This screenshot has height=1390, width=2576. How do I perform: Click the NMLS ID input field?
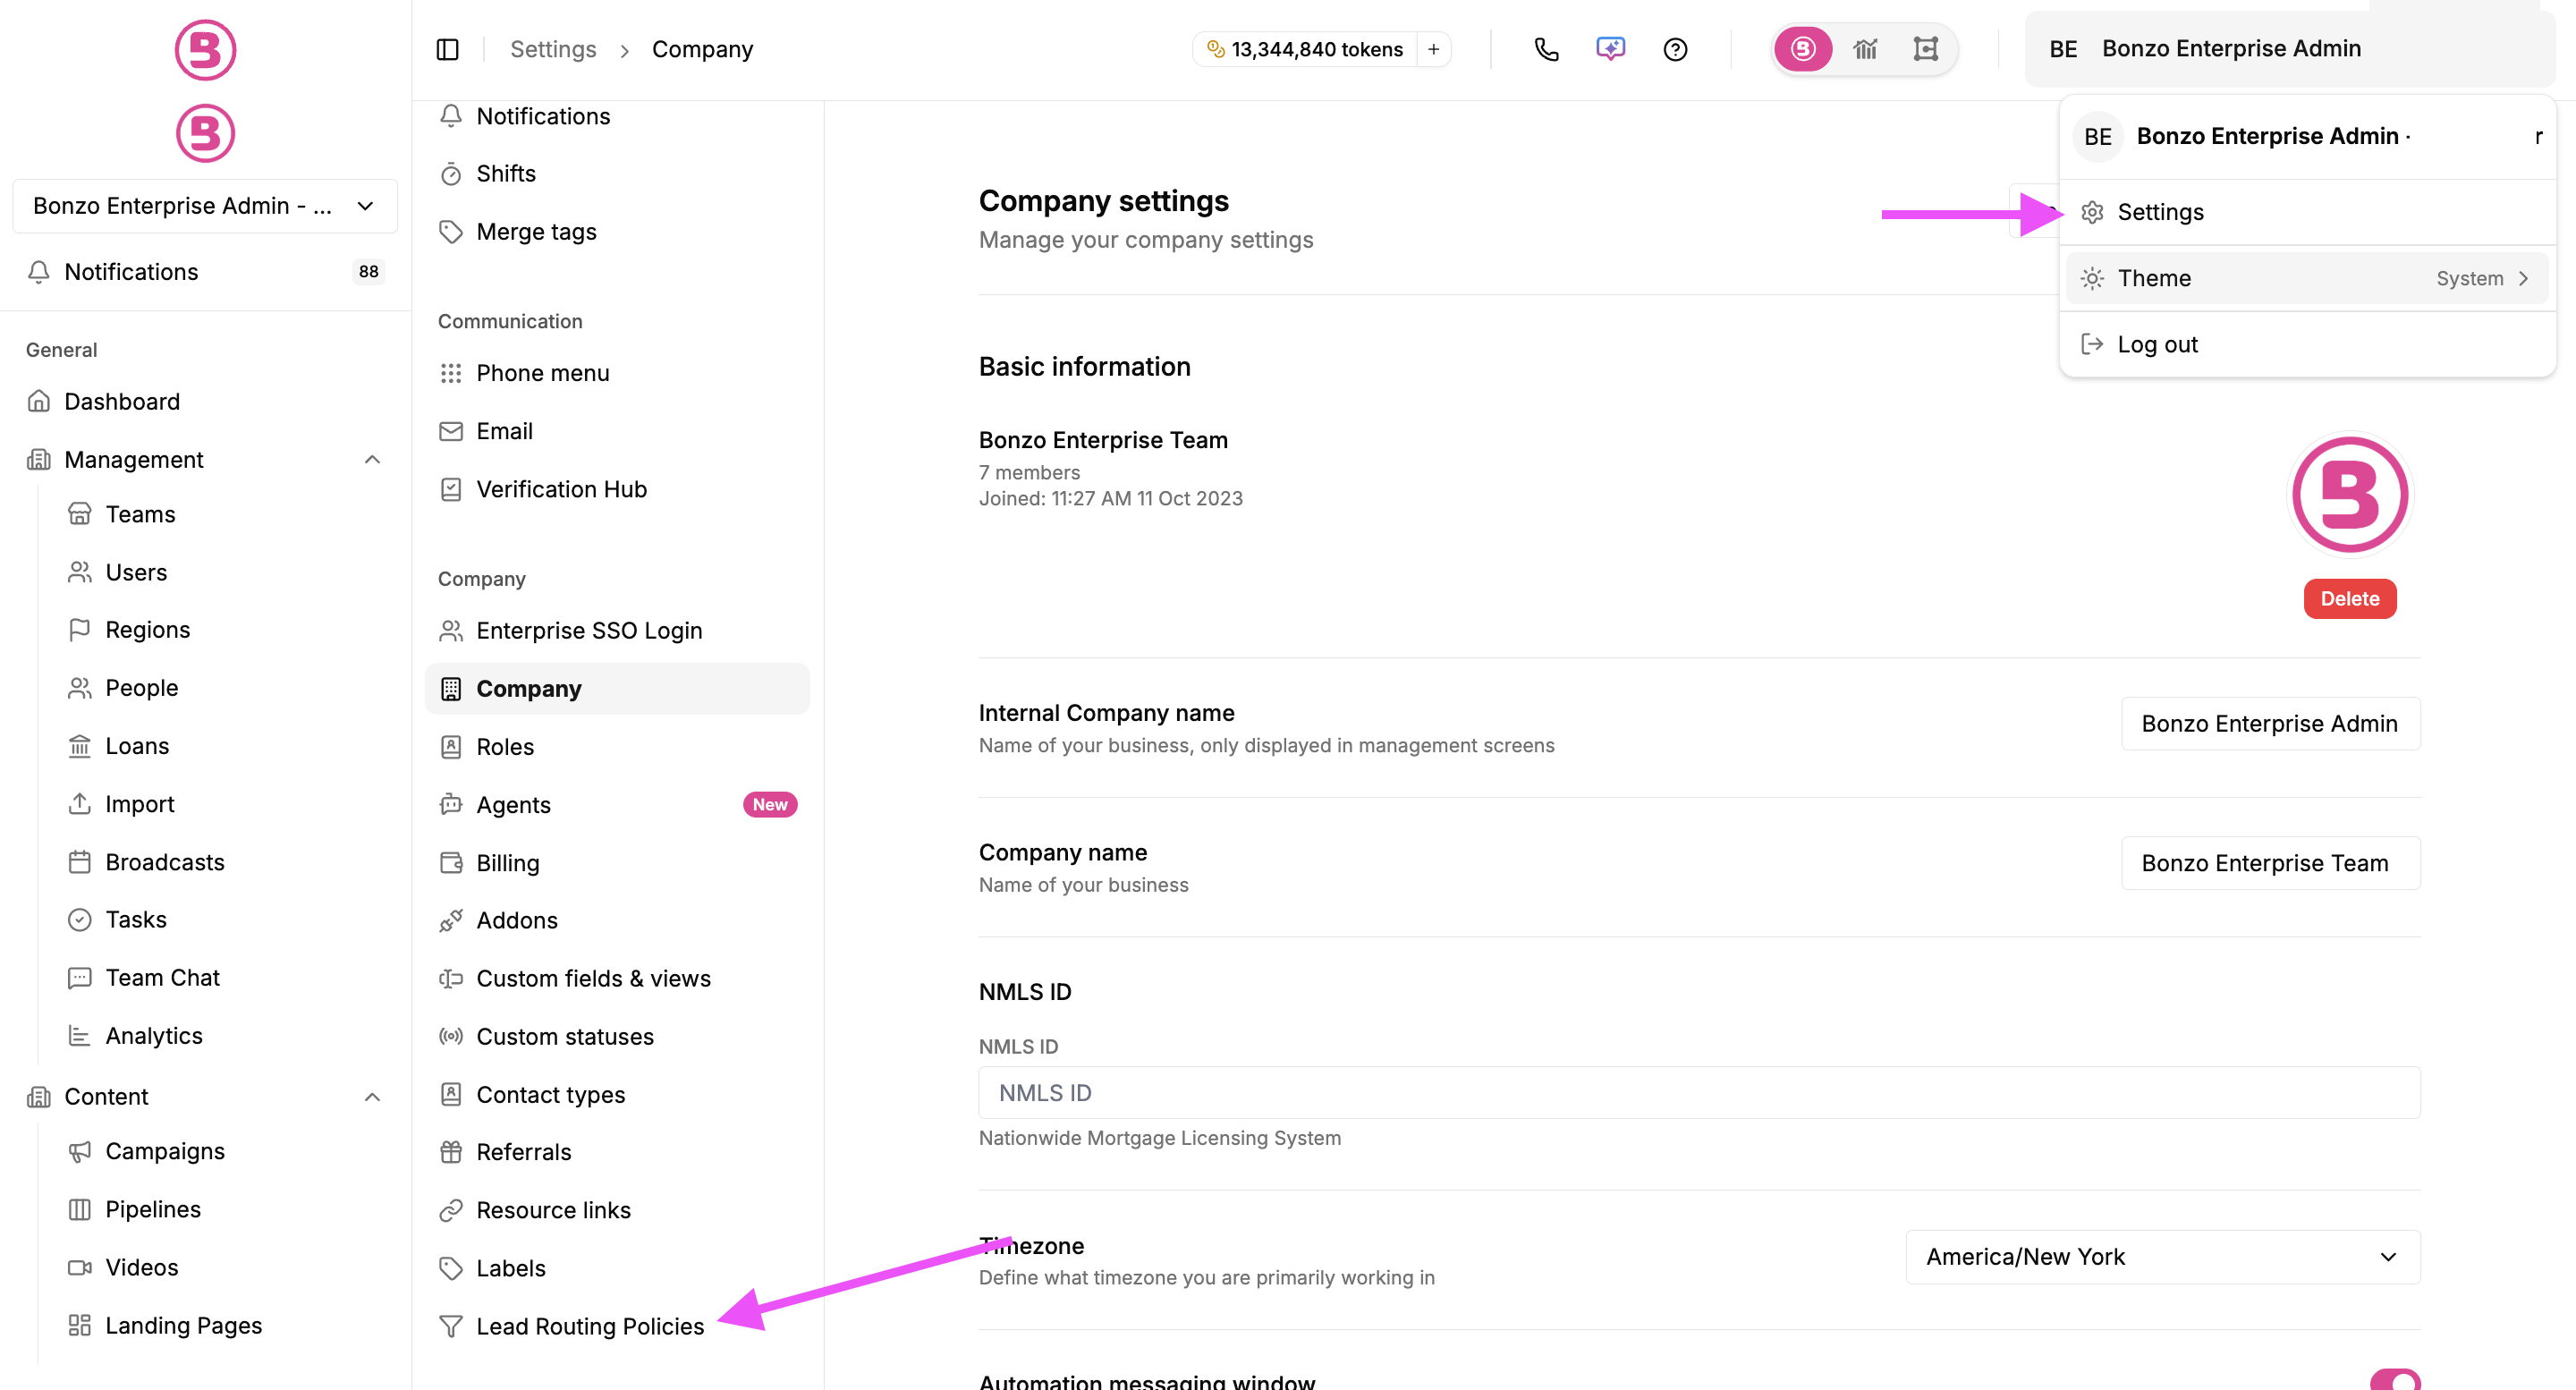(1699, 1093)
